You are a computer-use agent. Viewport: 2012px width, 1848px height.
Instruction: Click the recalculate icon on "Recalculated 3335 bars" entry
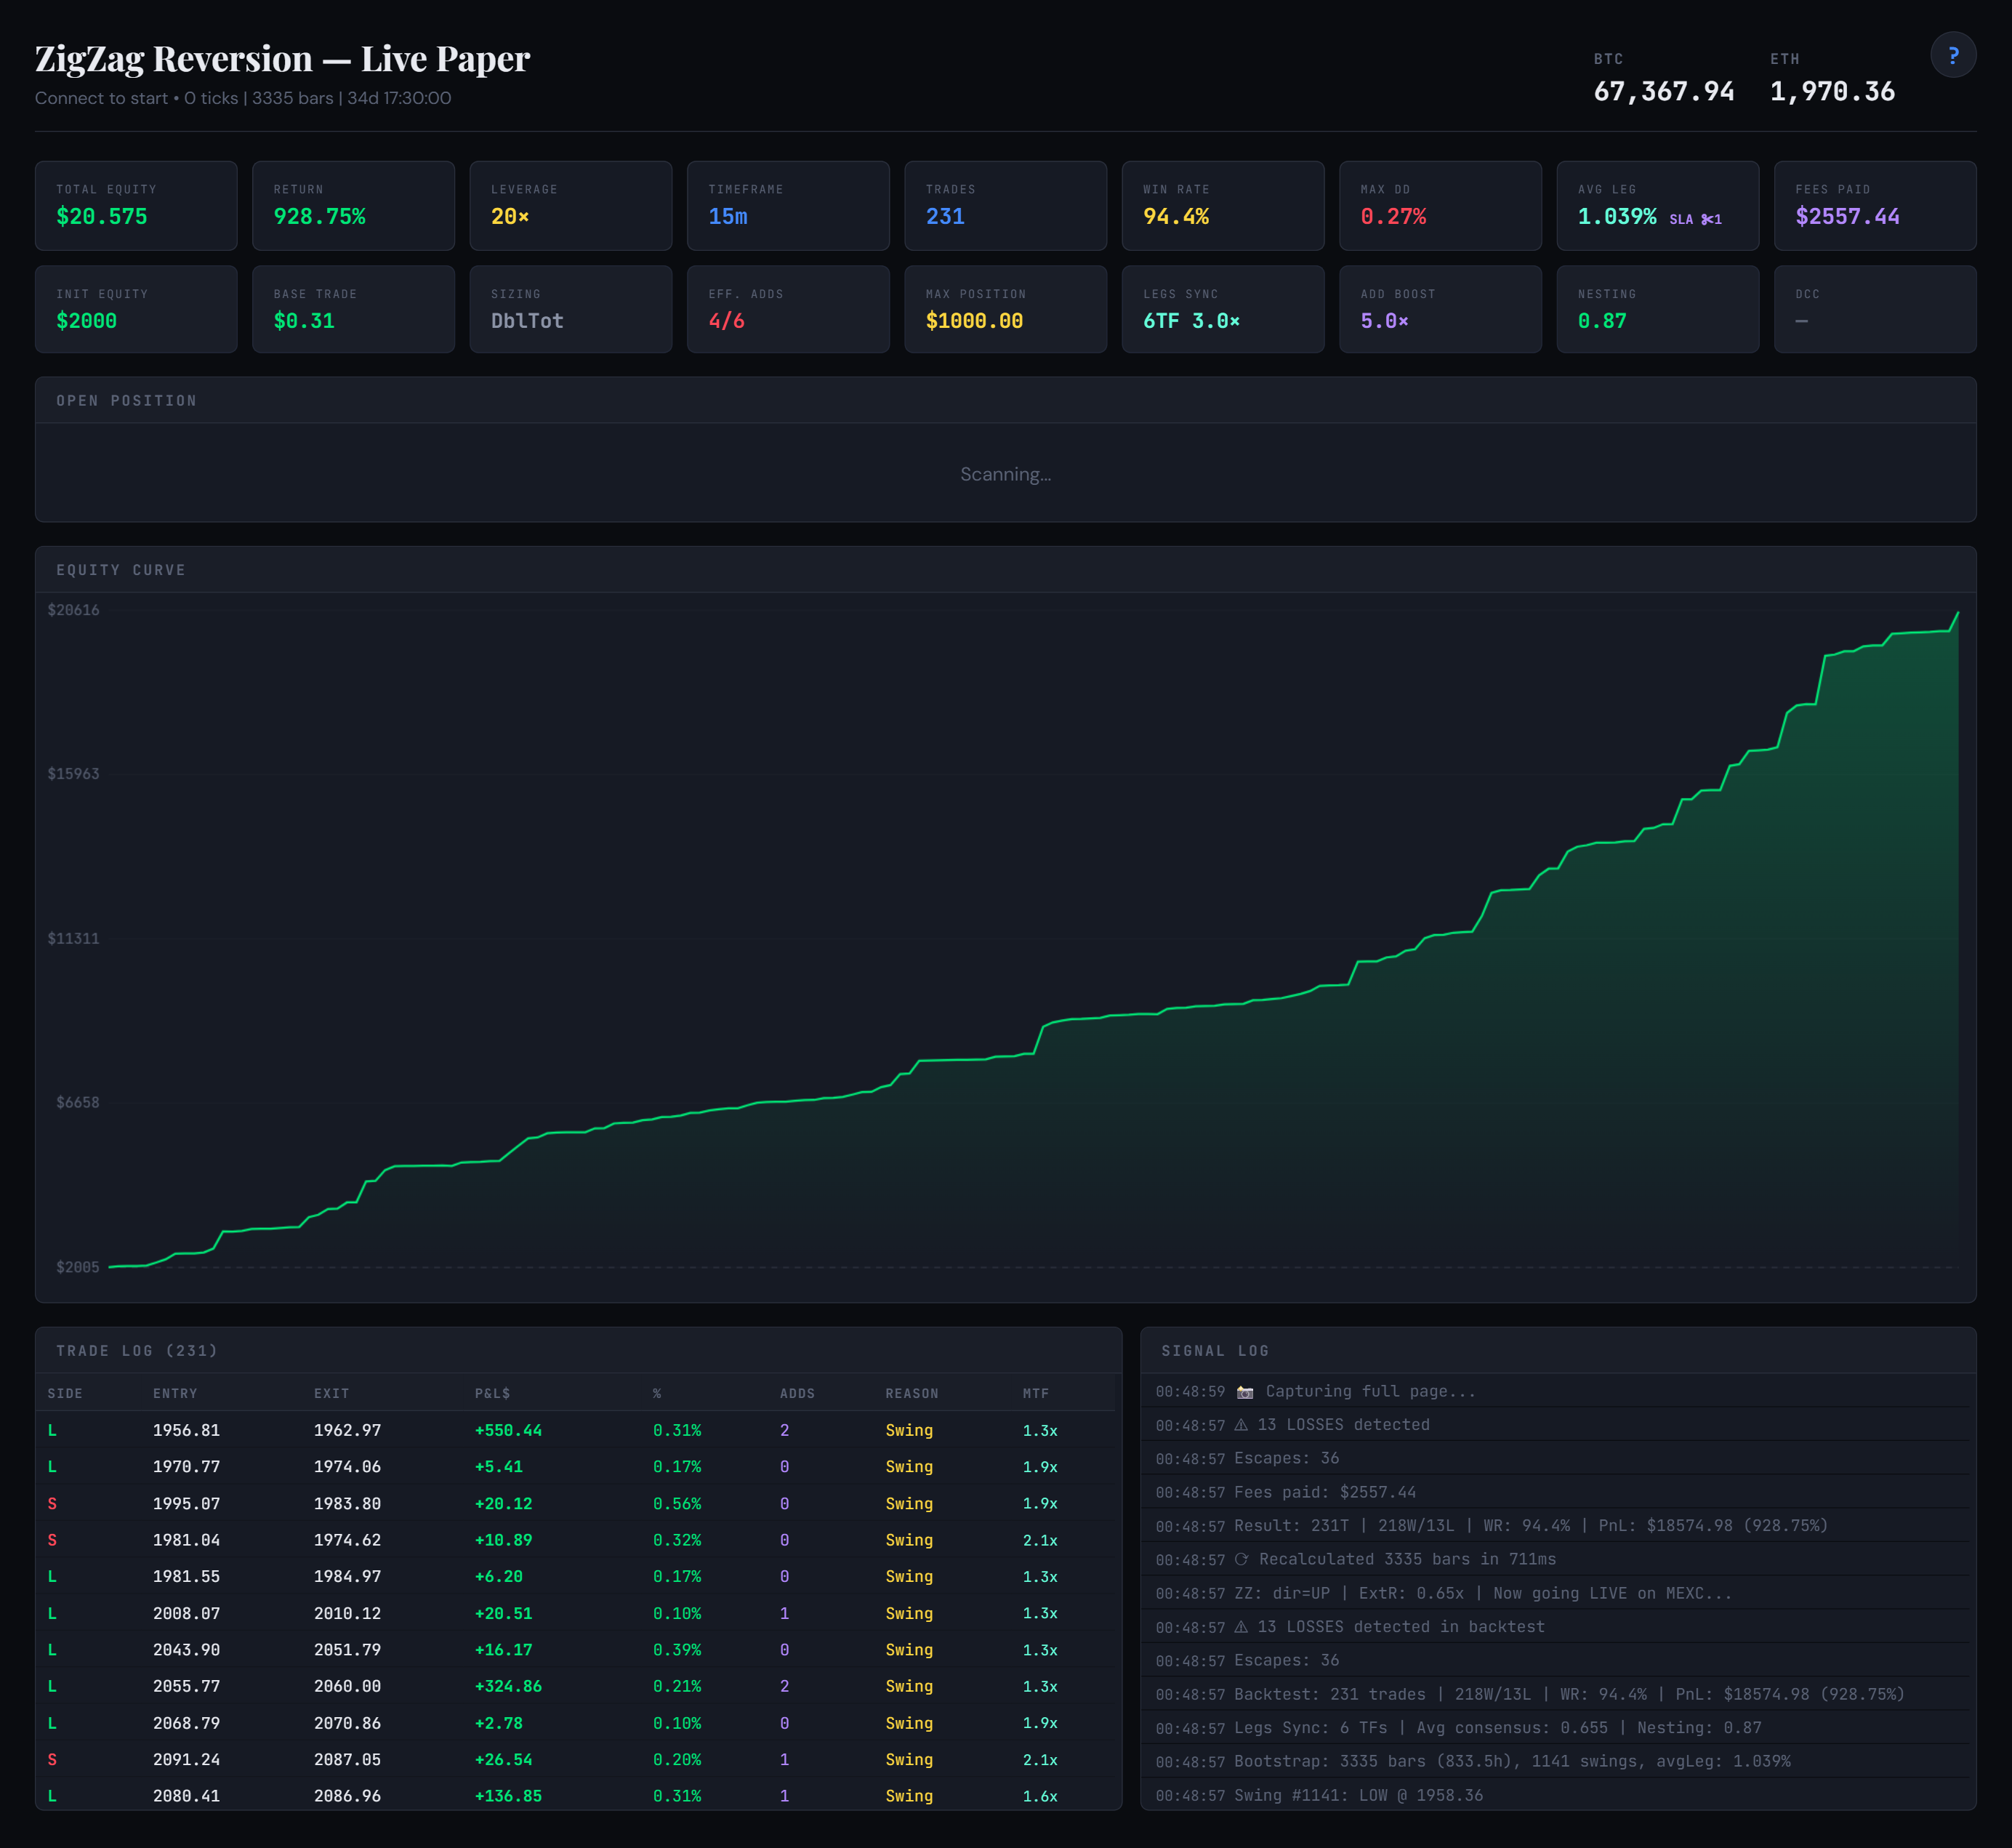(1242, 1559)
